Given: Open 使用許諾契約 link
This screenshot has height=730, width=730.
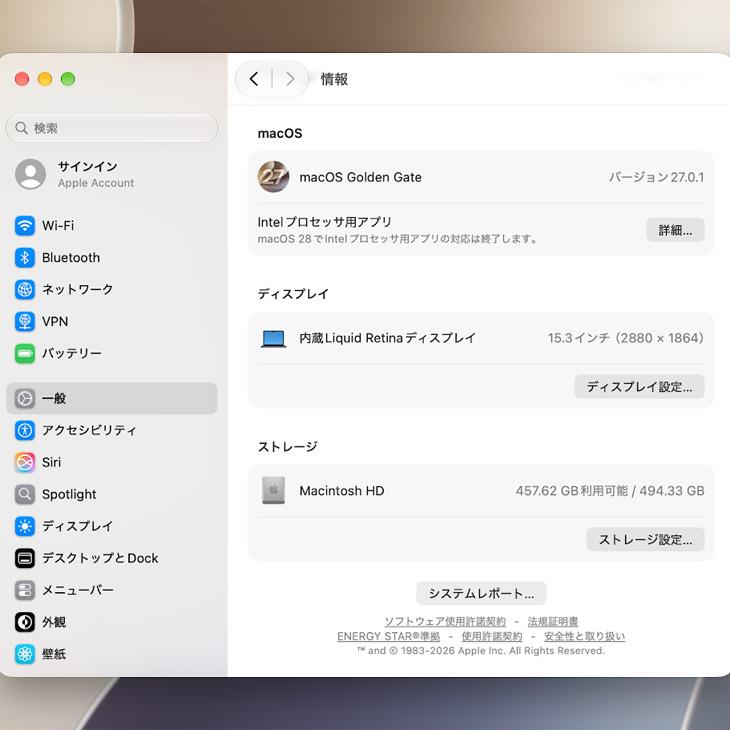Looking at the screenshot, I should tap(492, 636).
